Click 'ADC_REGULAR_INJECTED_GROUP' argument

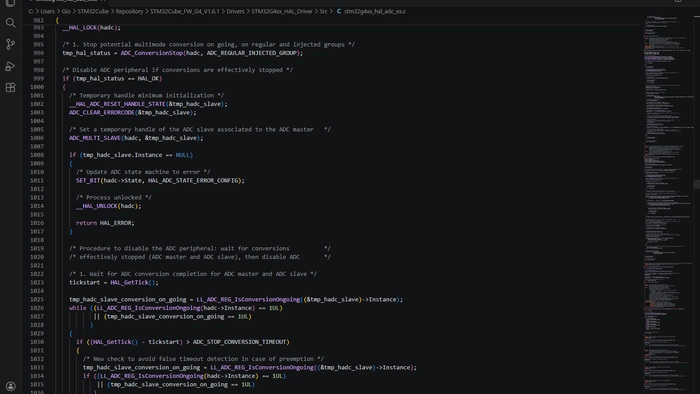pyautogui.click(x=252, y=53)
